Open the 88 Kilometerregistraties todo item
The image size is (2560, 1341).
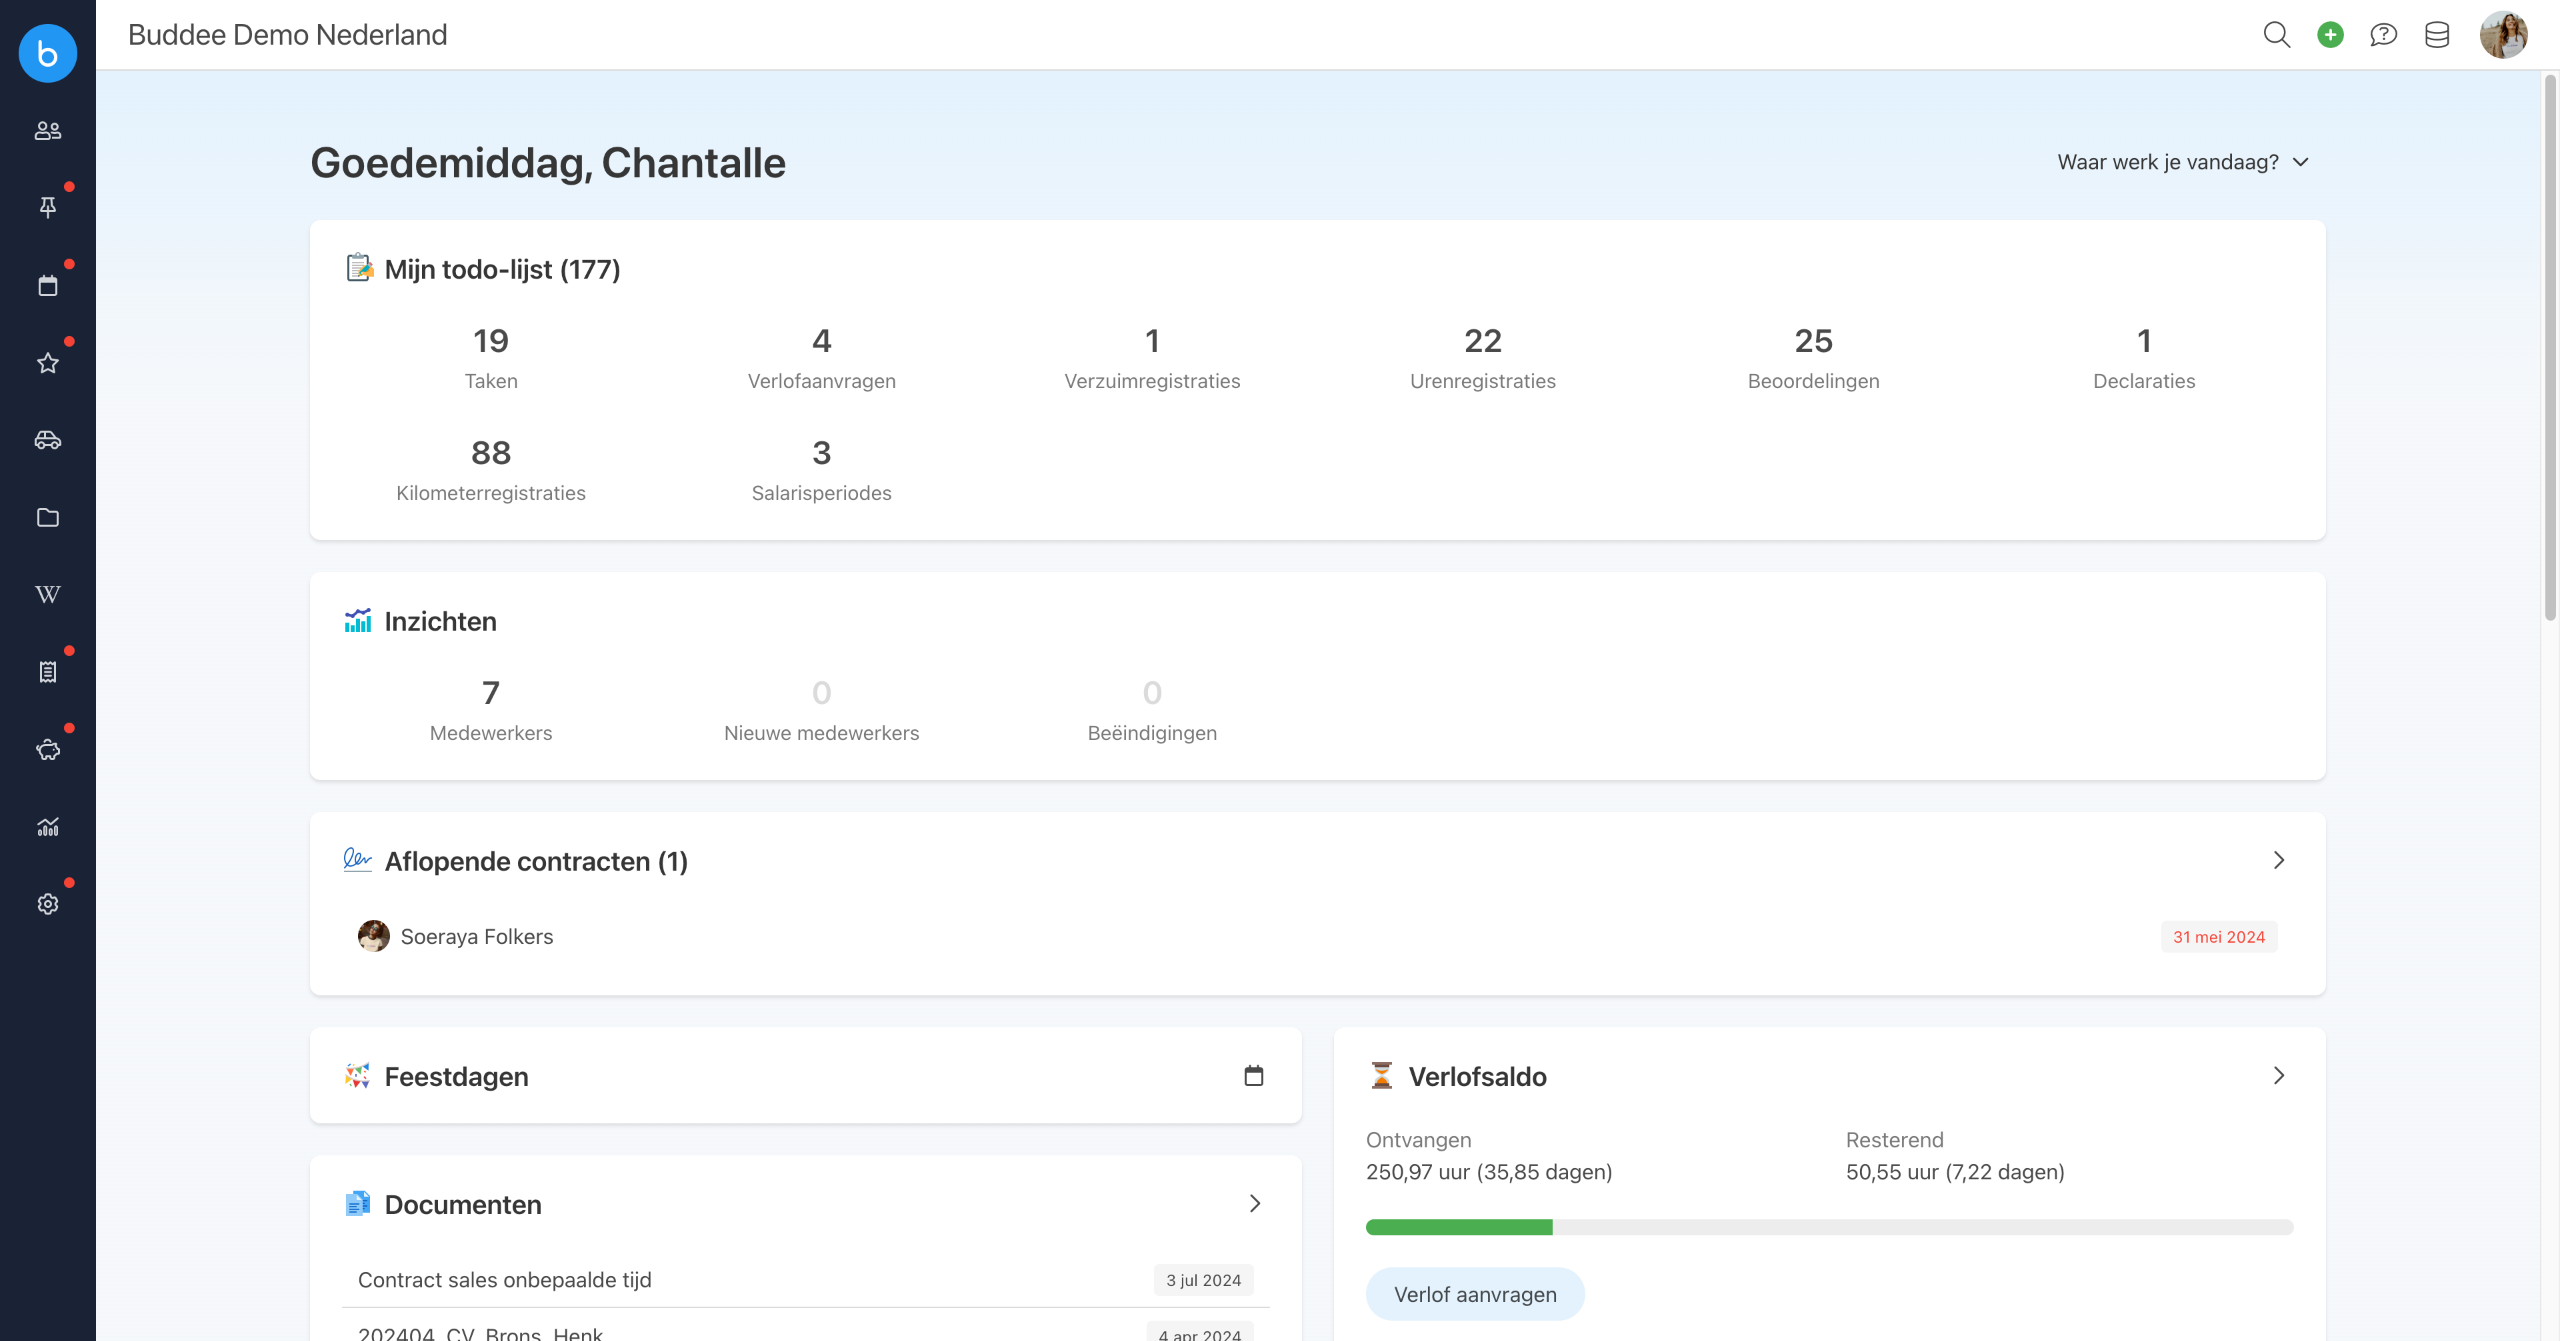coord(491,469)
